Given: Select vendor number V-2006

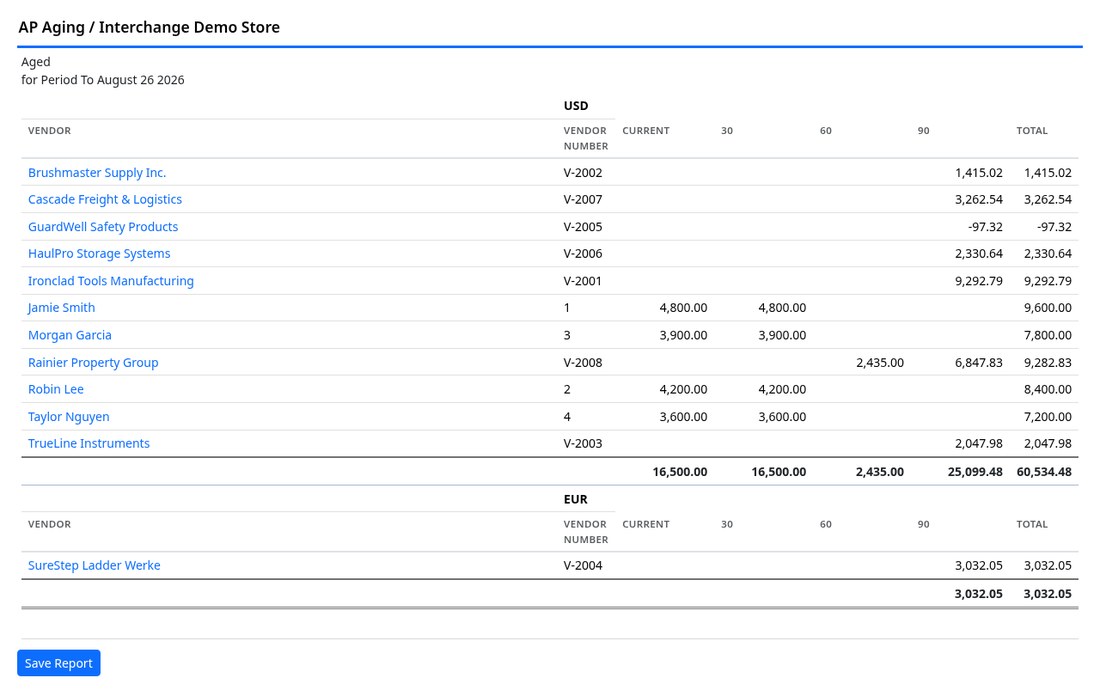Looking at the screenshot, I should [583, 253].
